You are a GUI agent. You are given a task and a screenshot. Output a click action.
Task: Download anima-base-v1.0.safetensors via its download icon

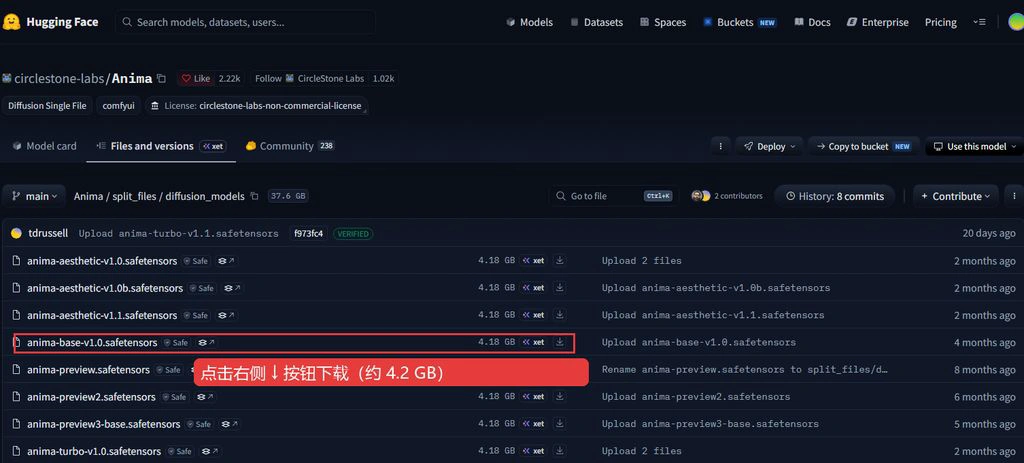[560, 342]
